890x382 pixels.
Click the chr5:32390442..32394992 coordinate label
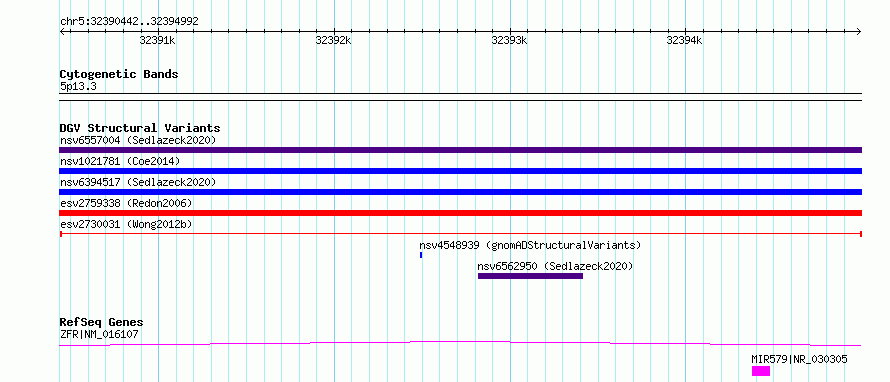tap(129, 21)
